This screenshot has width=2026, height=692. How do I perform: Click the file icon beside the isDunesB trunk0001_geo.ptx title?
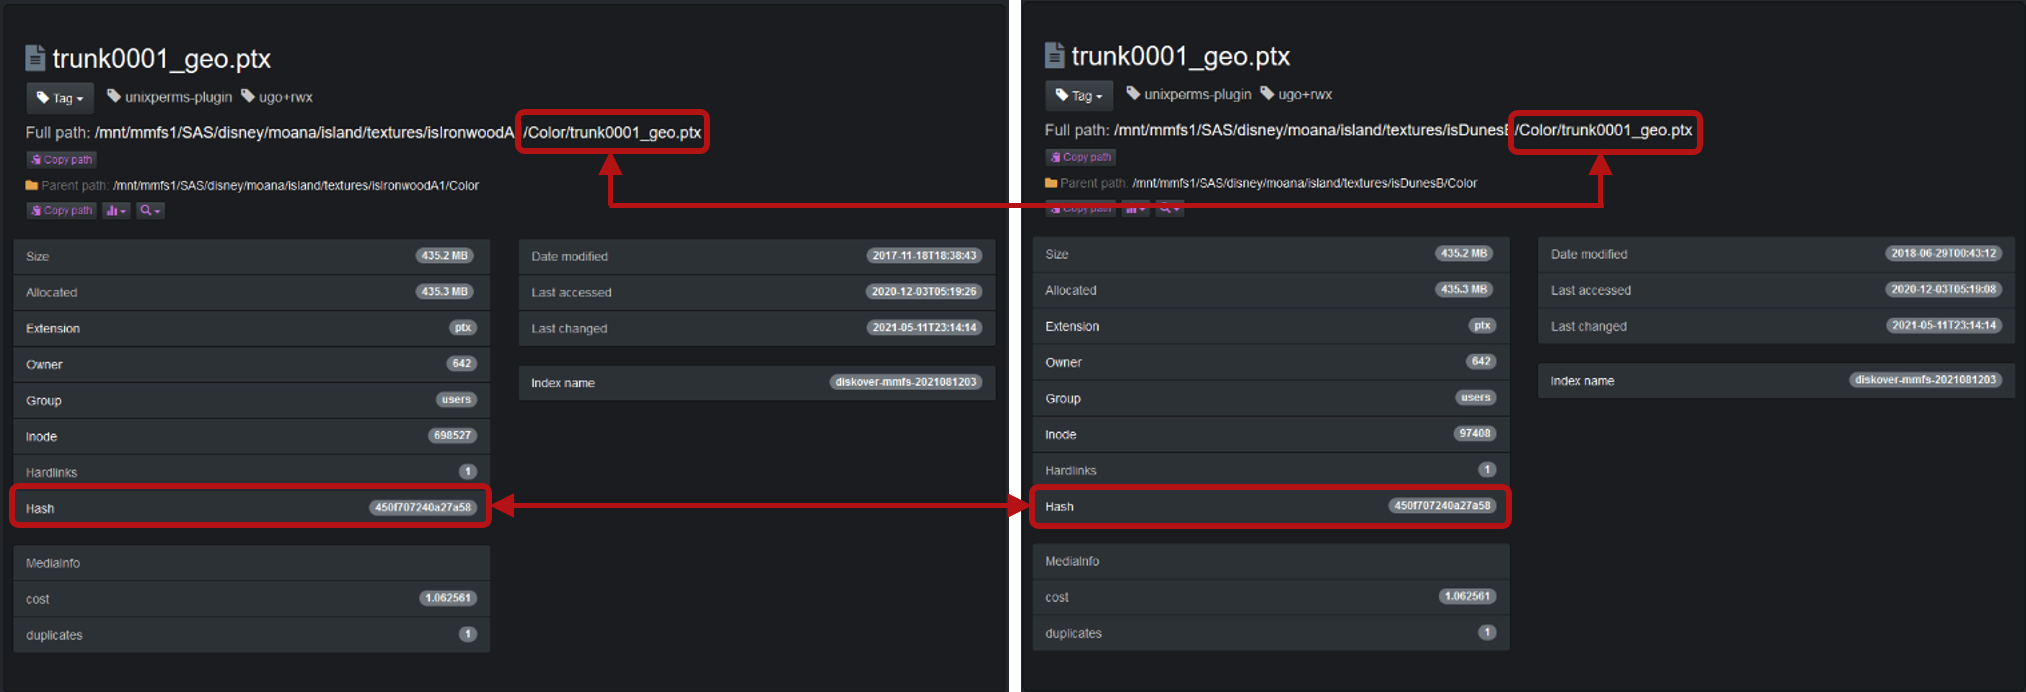point(1054,56)
